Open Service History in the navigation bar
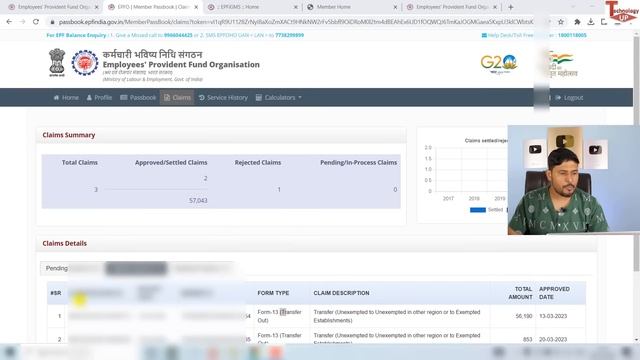This screenshot has height=360, width=640. pyautogui.click(x=223, y=98)
